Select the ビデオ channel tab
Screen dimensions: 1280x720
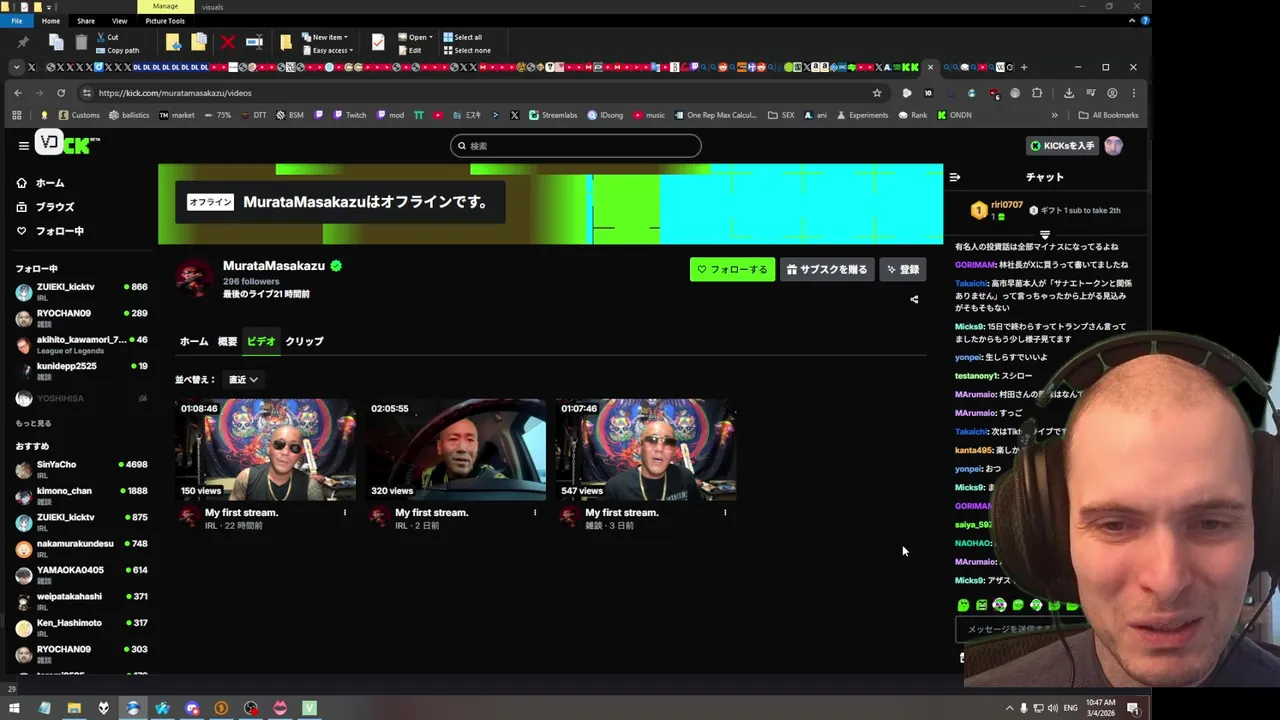[x=261, y=341]
